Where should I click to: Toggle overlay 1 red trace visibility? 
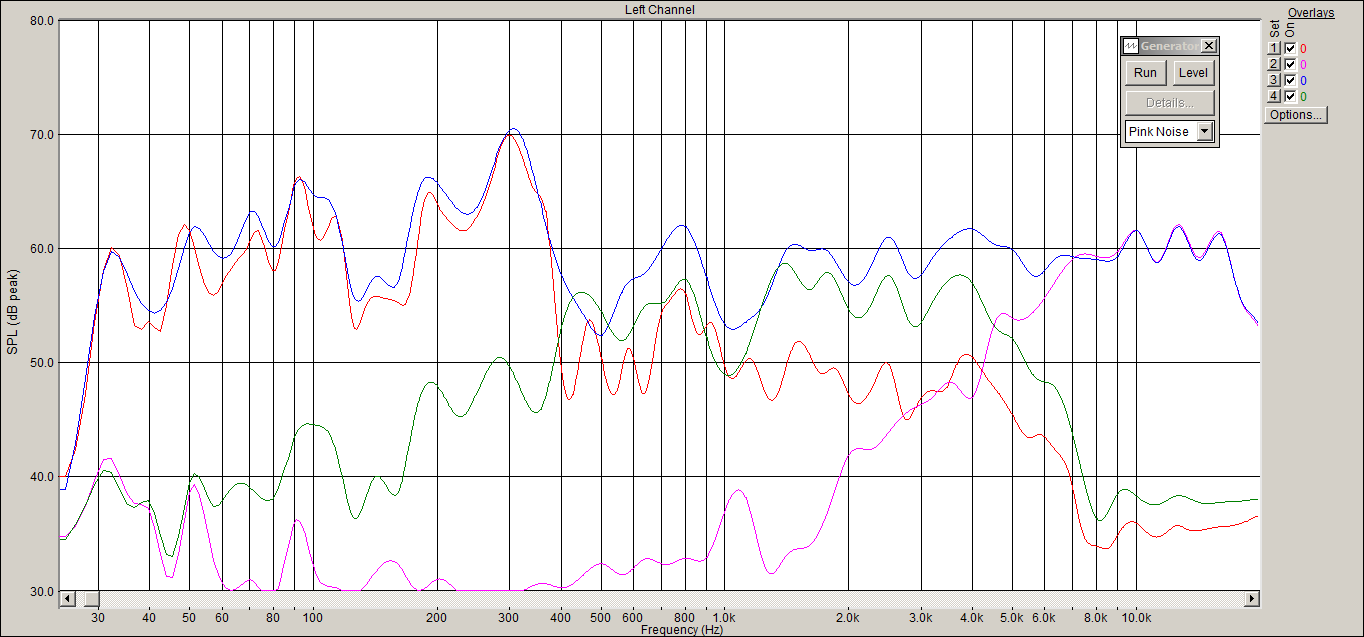[x=1290, y=48]
